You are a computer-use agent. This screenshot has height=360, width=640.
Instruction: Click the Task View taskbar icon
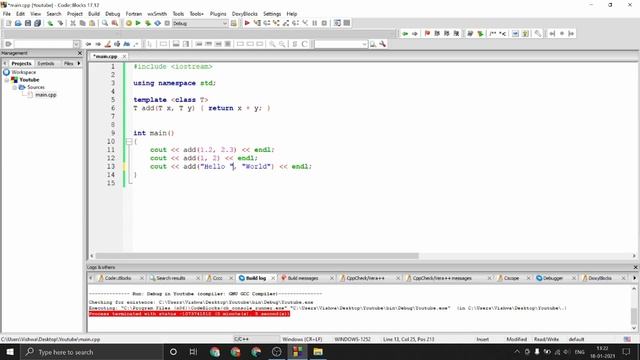click(193, 352)
